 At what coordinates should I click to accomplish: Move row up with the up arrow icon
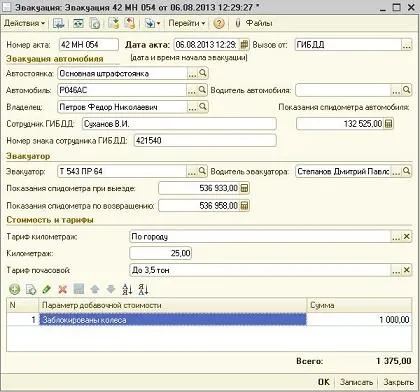[x=95, y=289]
